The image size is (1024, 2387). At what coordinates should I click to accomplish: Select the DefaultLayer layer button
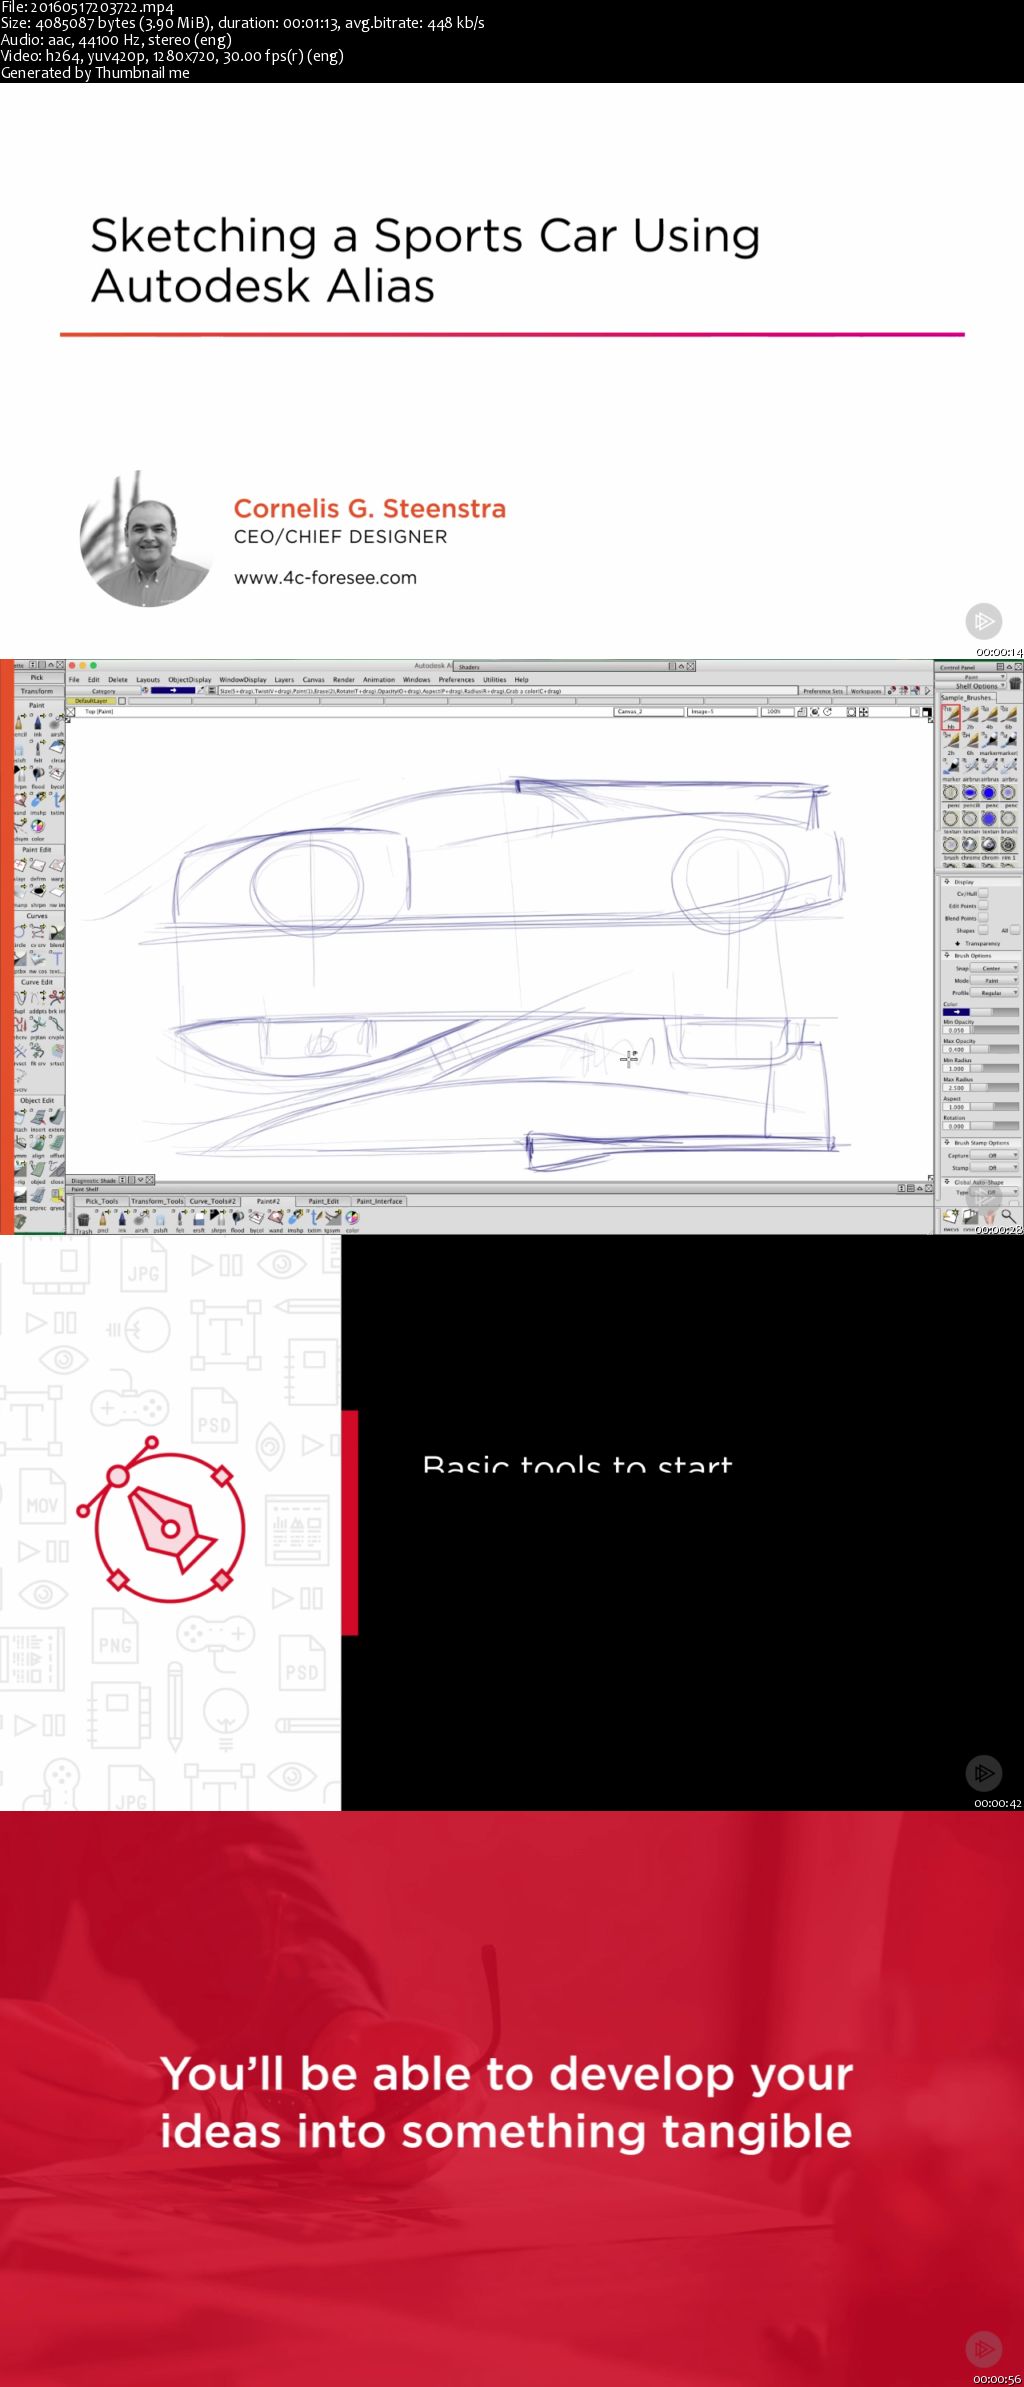(91, 701)
